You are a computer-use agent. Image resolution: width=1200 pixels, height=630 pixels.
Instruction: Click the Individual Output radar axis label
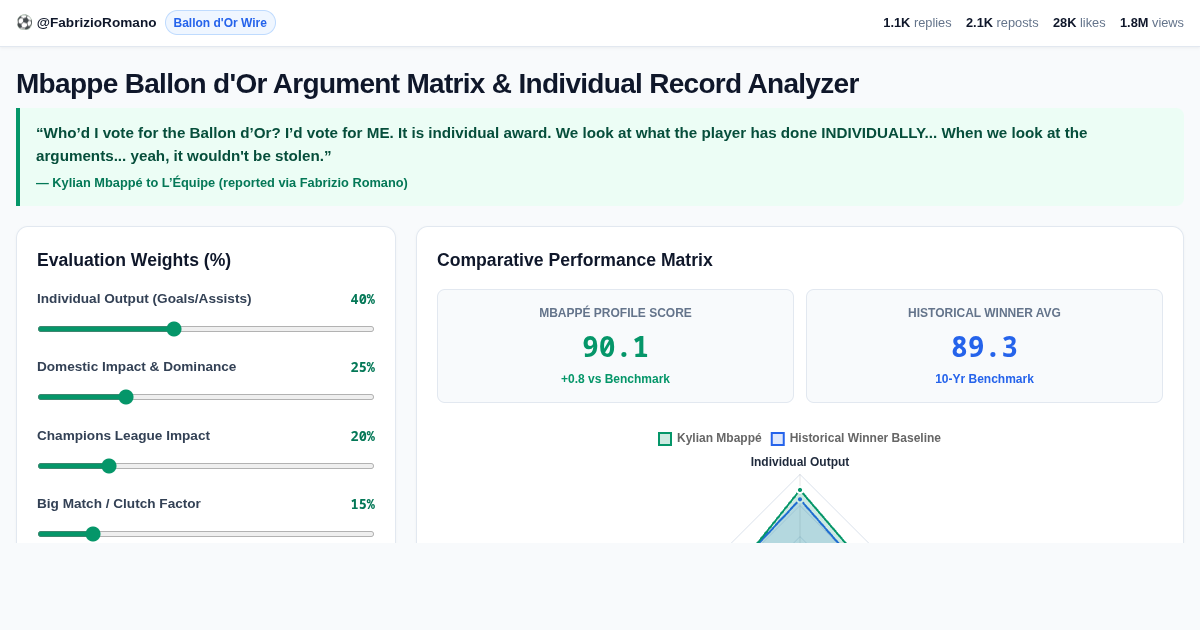(x=800, y=462)
